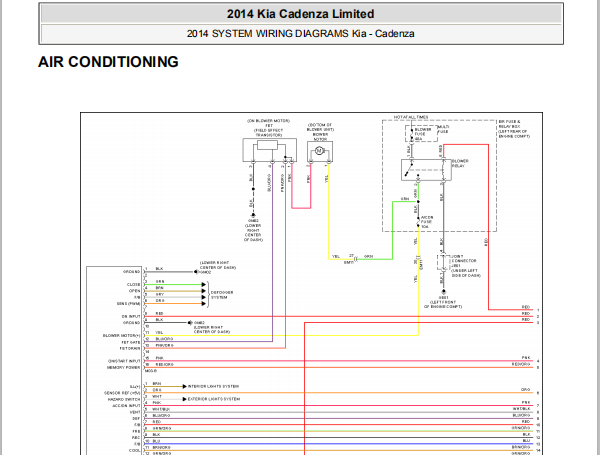Click the 'GM02' ground label under the FET
600x455 pixels.
[253, 221]
